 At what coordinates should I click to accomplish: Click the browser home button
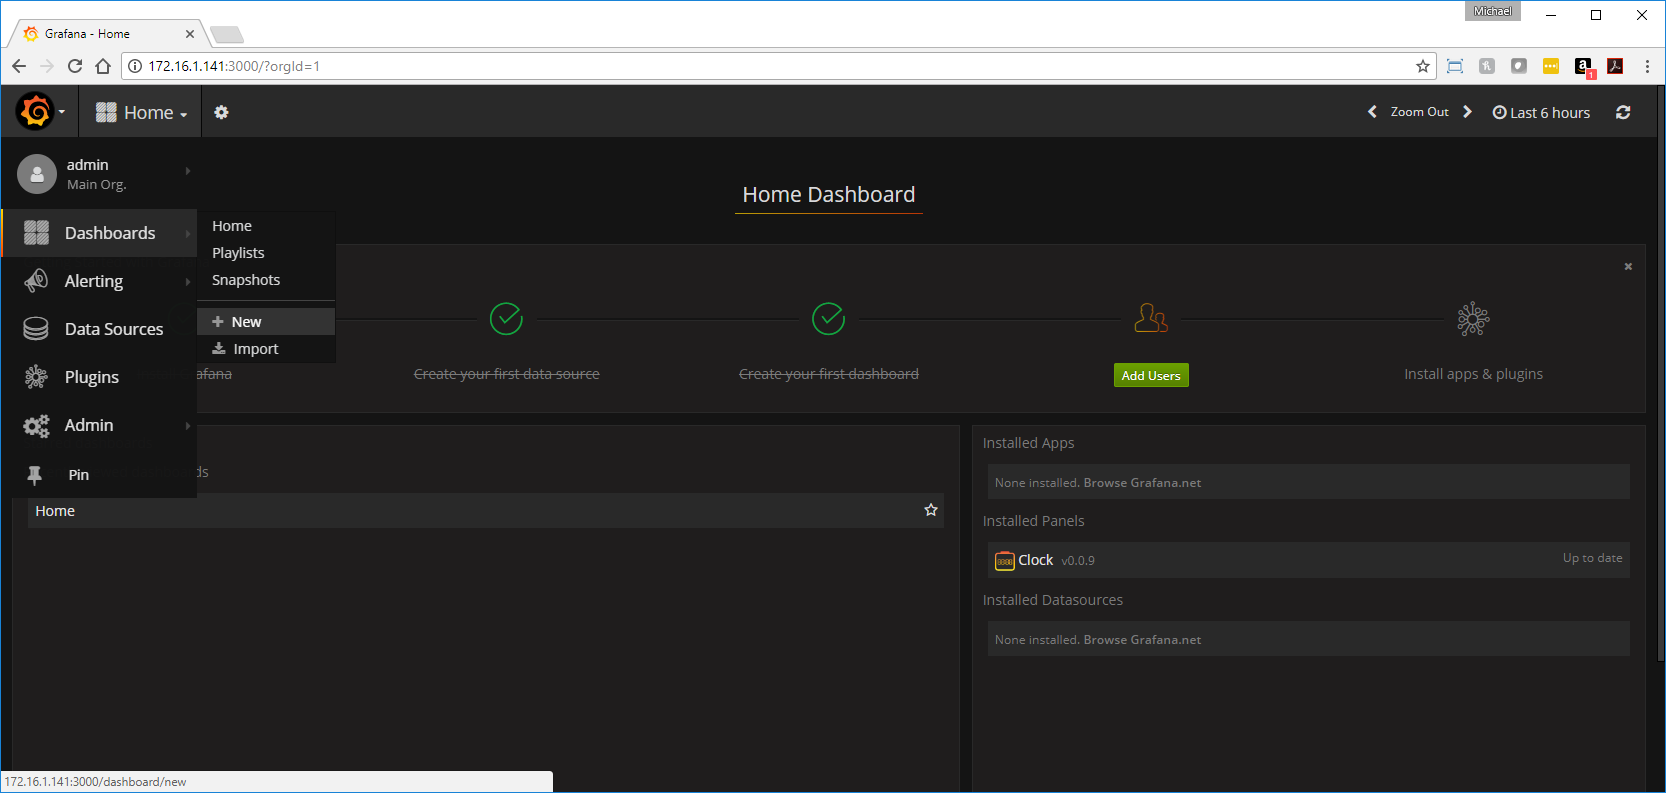coord(103,66)
